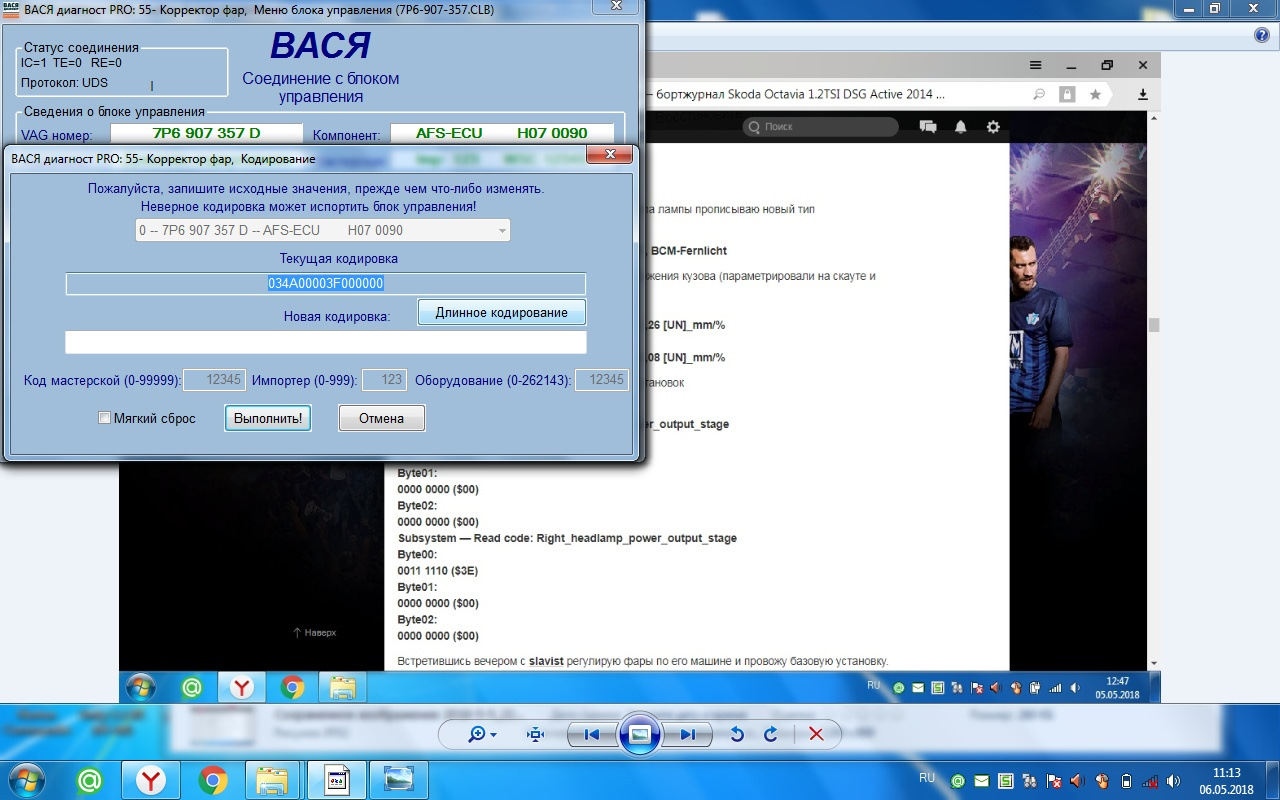
Task: Select photo viewer taskbar button
Action: 399,780
